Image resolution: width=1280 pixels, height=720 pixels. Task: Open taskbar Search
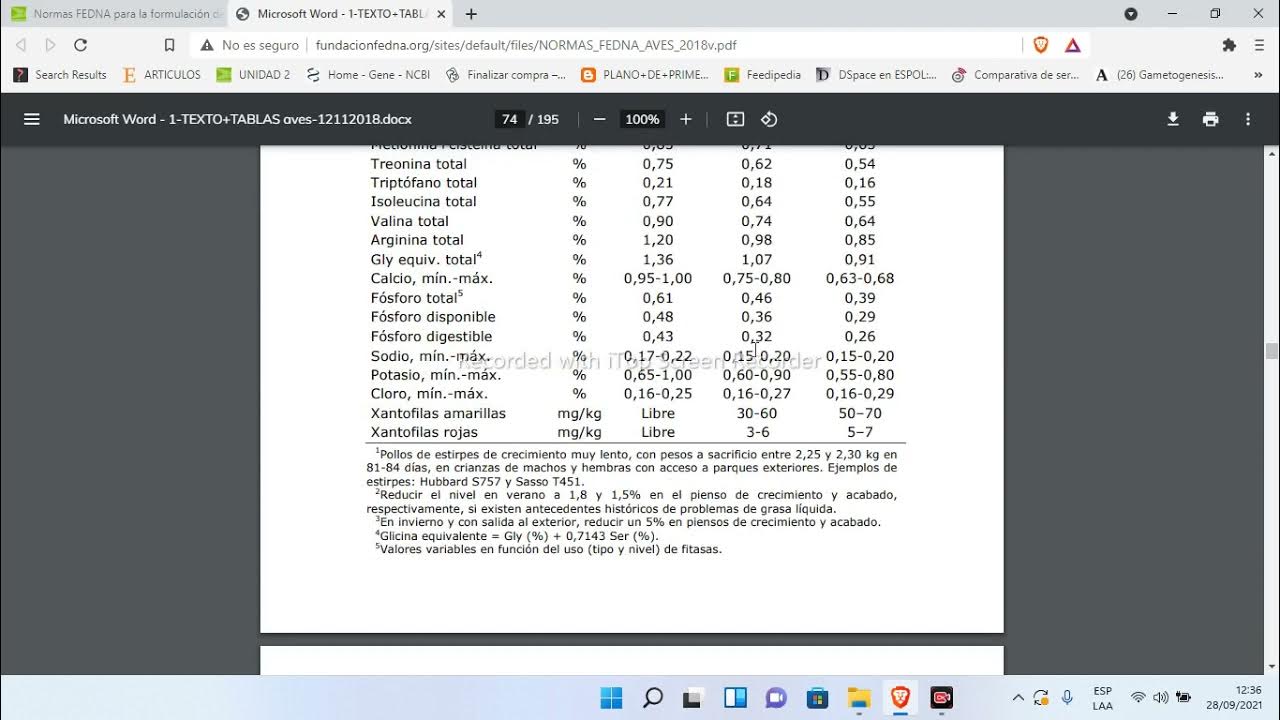tap(653, 697)
